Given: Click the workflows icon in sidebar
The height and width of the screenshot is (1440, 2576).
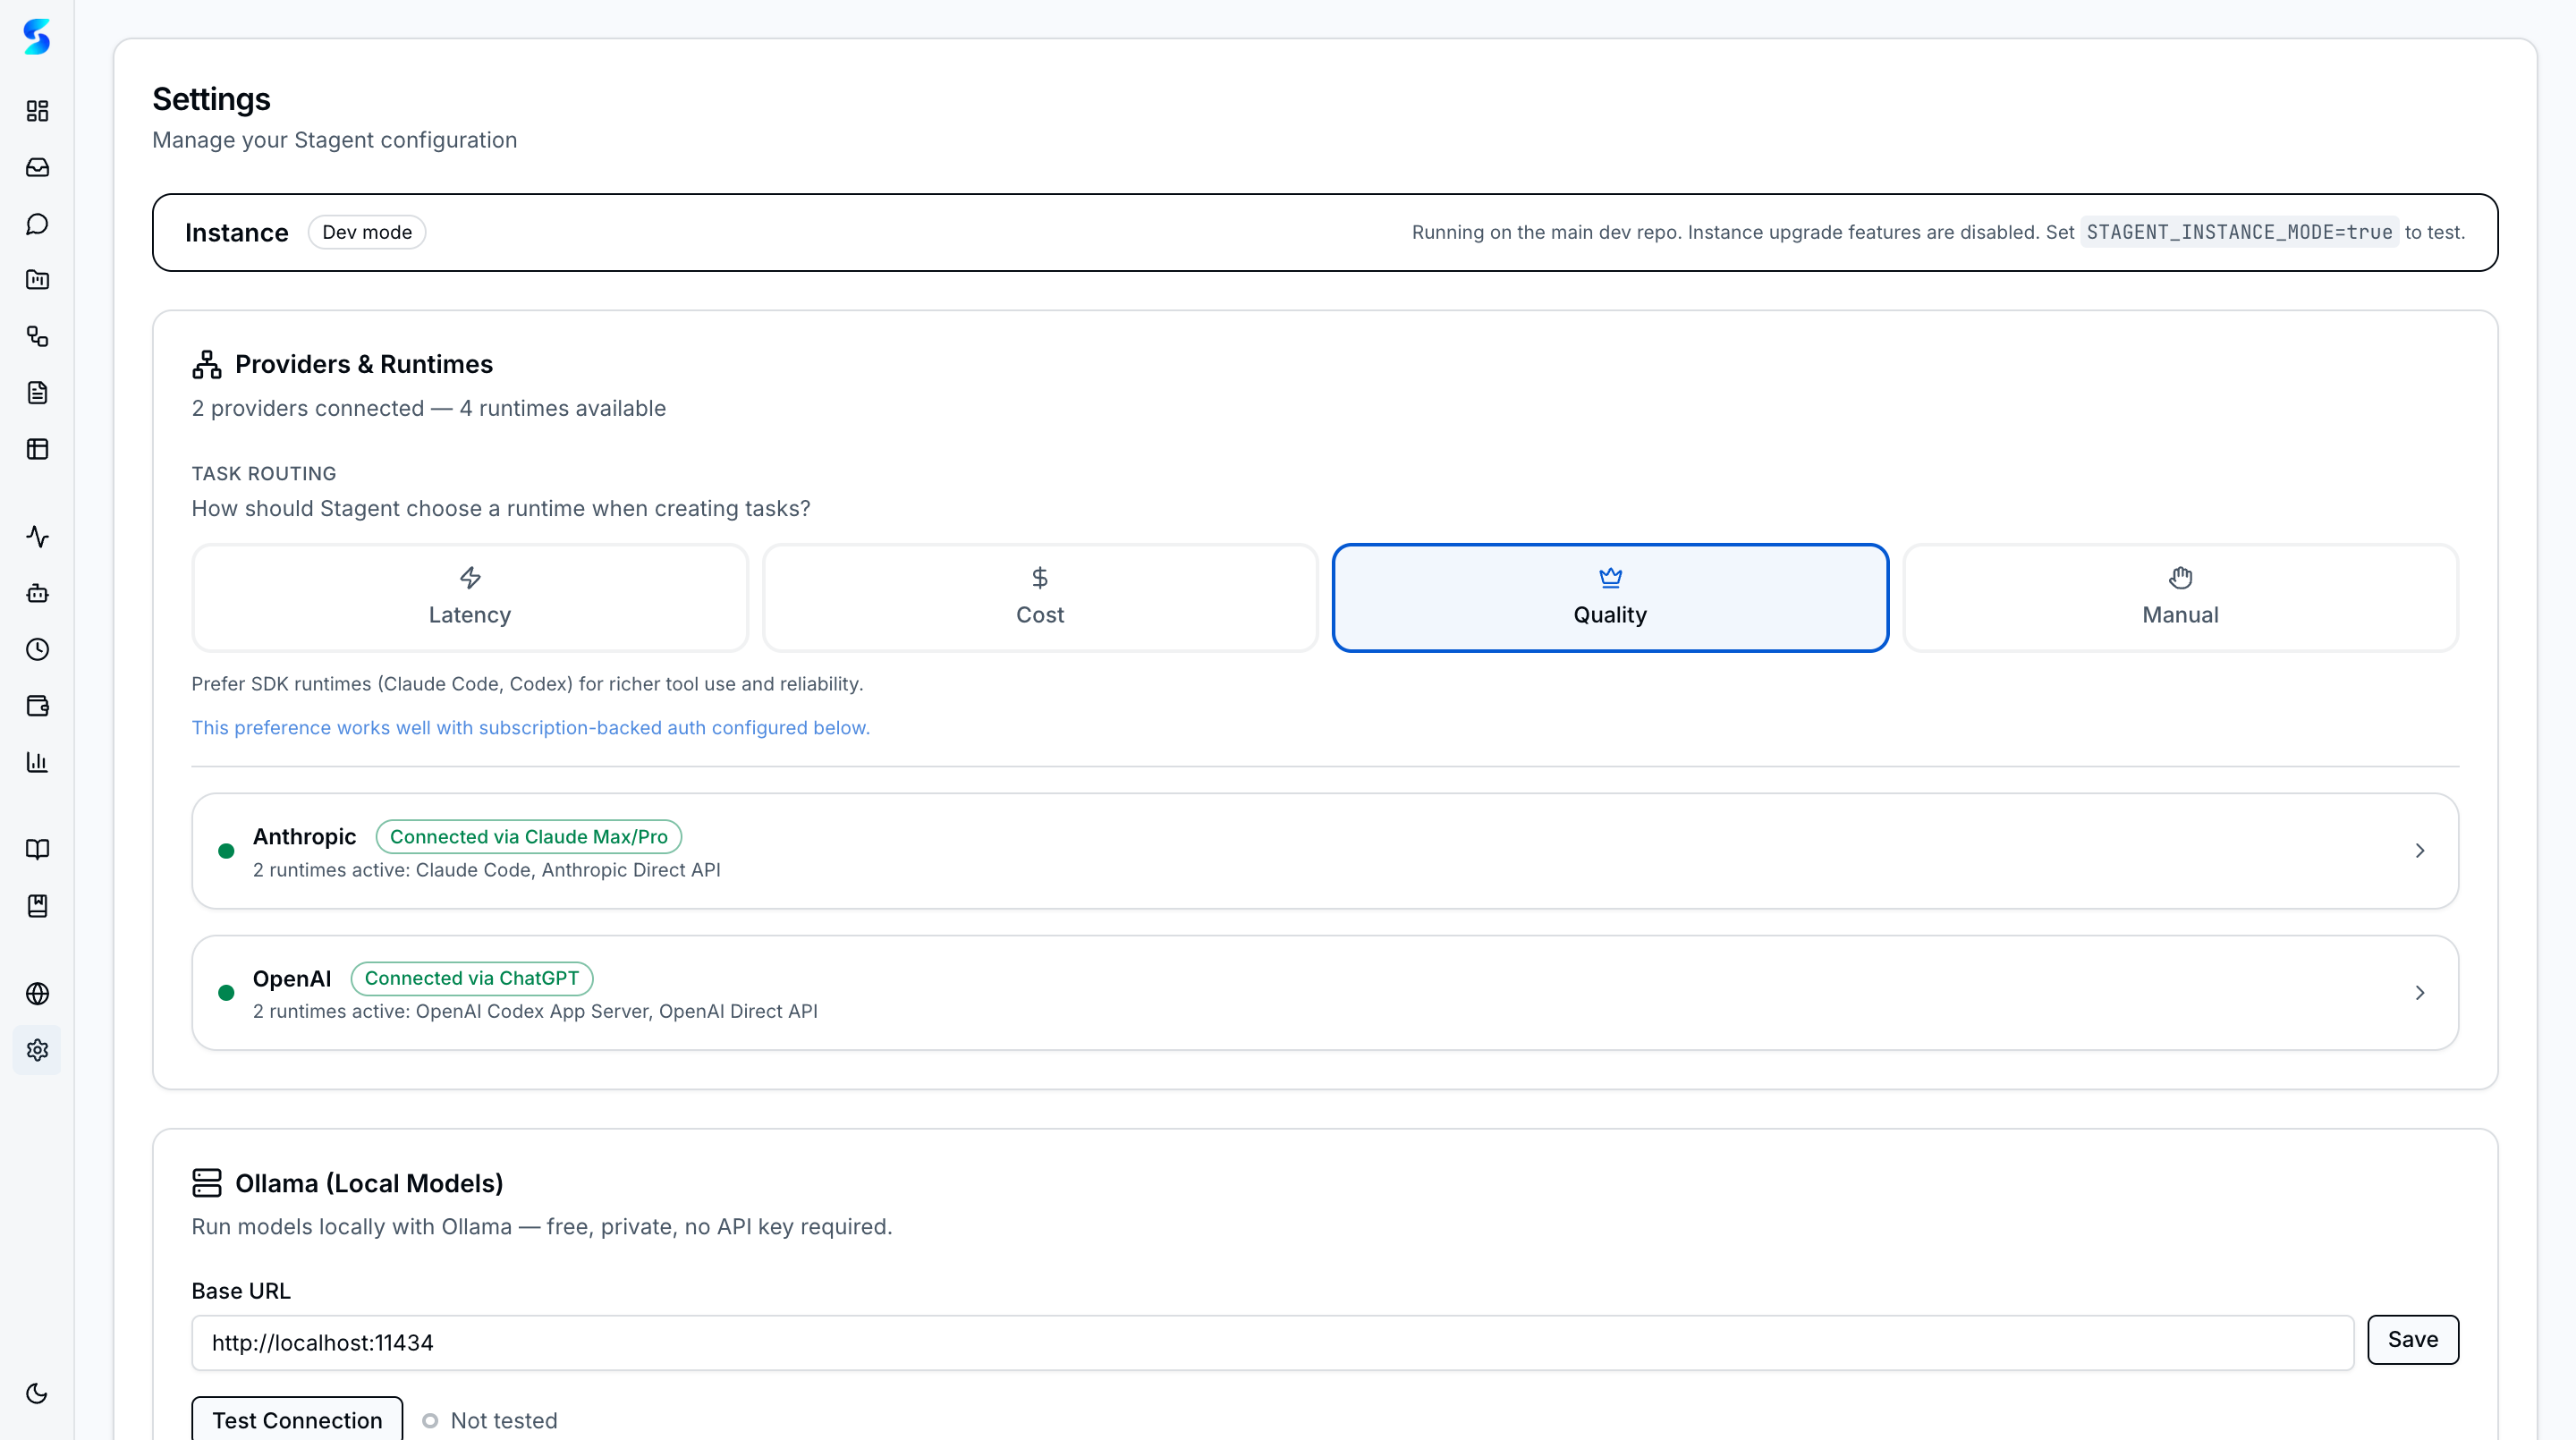Looking at the screenshot, I should [37, 336].
